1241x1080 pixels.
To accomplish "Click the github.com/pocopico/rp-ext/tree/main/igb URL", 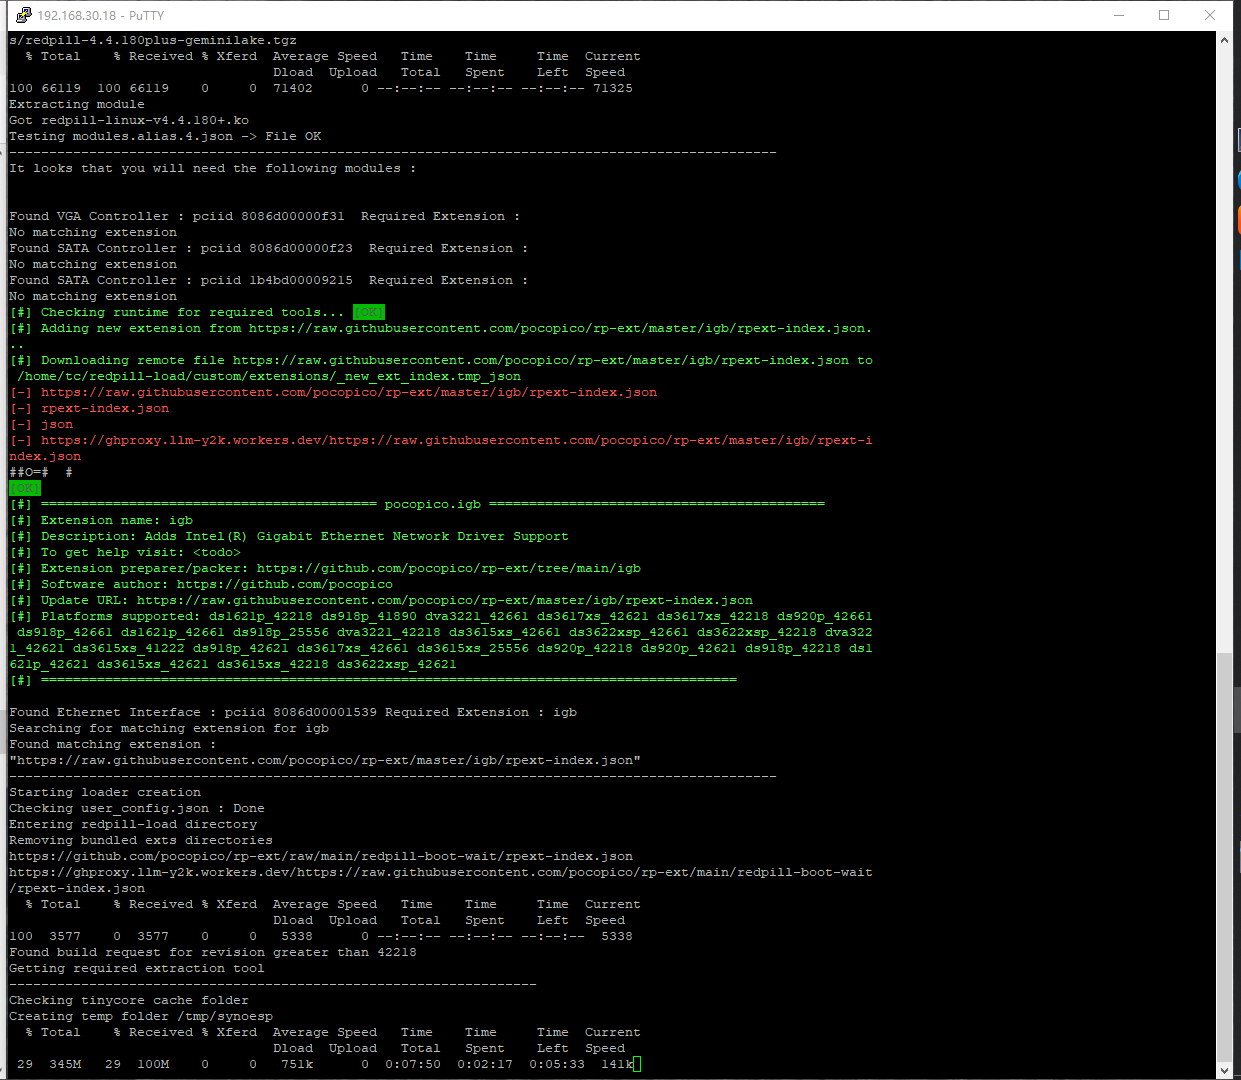I will [448, 568].
